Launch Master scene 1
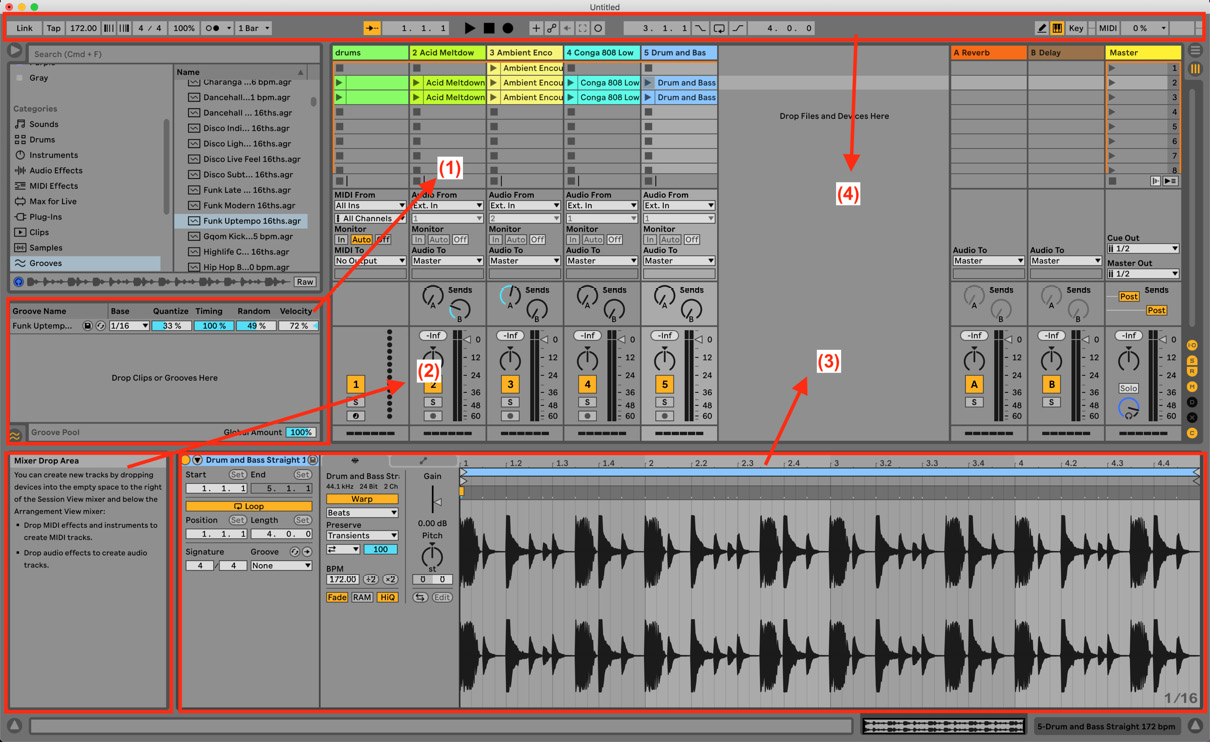This screenshot has height=743, width=1210. click(x=1112, y=68)
